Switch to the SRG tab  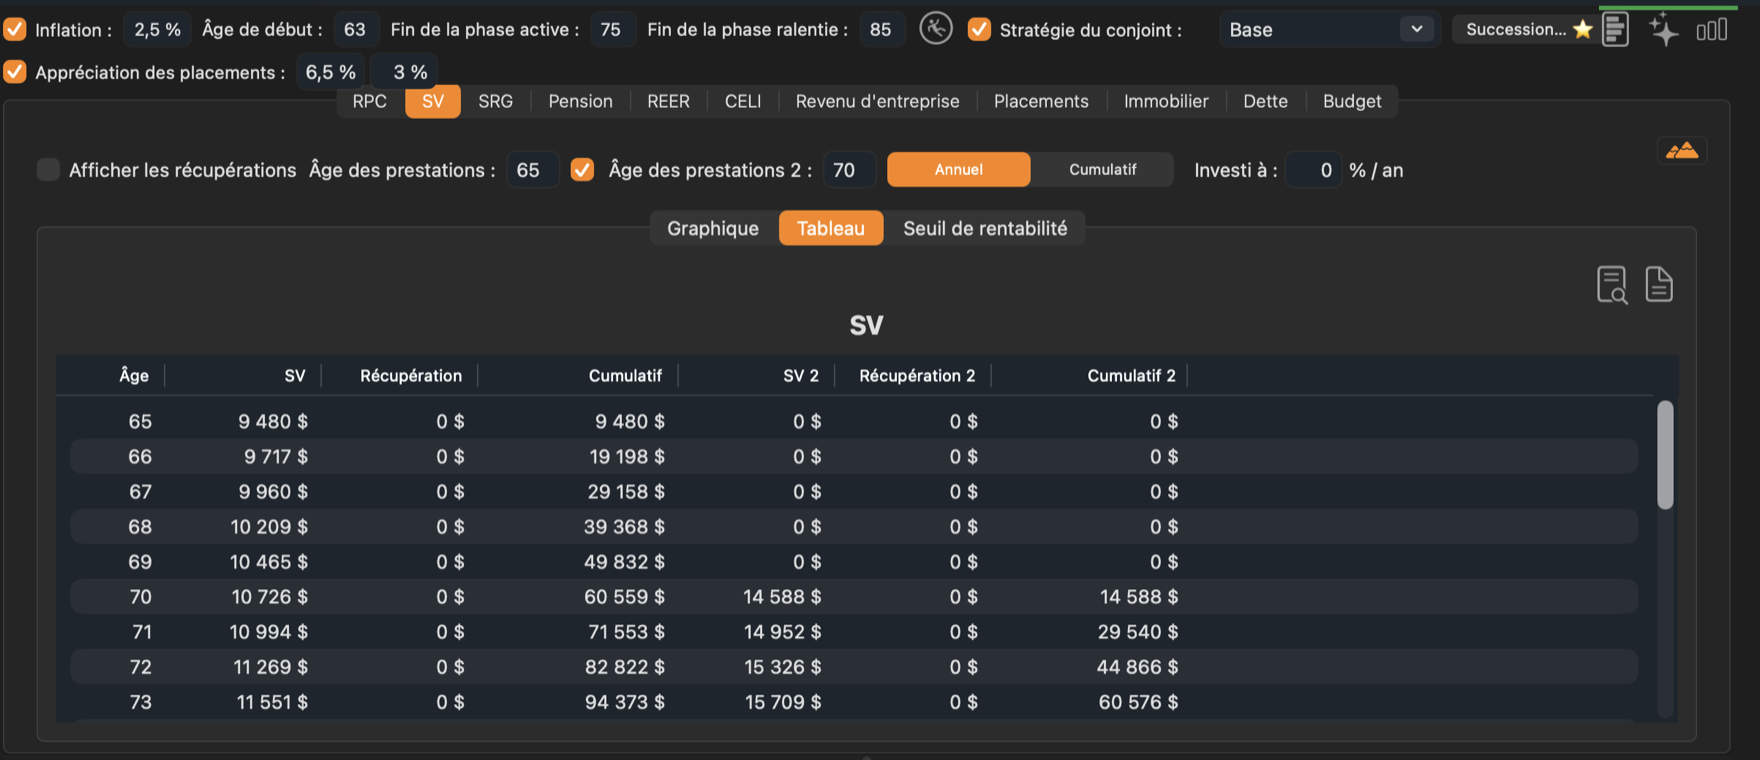pos(496,101)
